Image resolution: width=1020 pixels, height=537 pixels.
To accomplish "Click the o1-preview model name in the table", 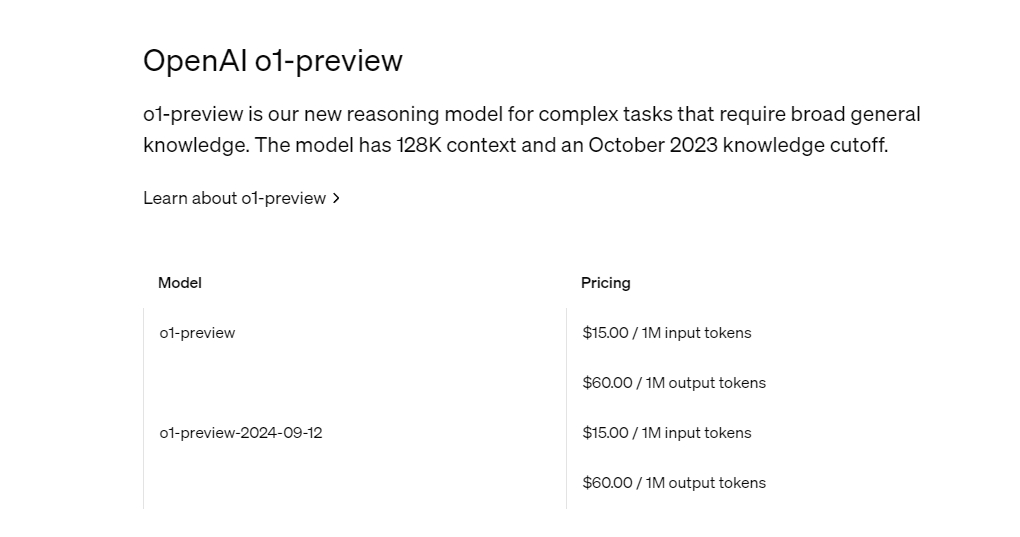I will pos(197,333).
